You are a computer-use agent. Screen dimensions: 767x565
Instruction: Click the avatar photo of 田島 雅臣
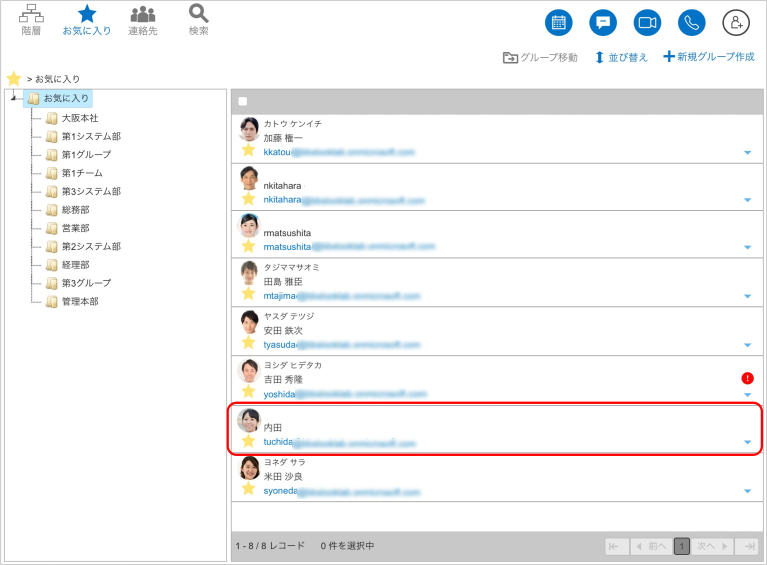click(249, 273)
